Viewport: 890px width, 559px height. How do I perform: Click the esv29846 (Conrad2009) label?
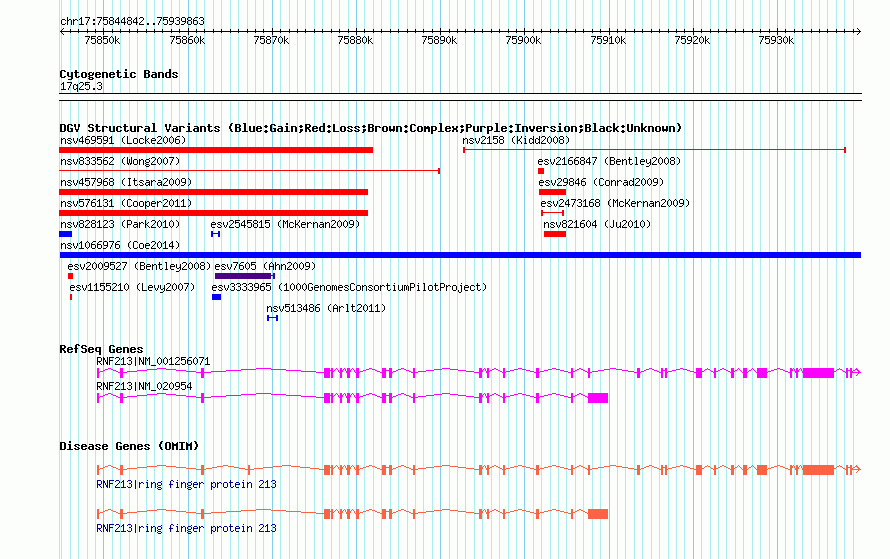pyautogui.click(x=601, y=182)
